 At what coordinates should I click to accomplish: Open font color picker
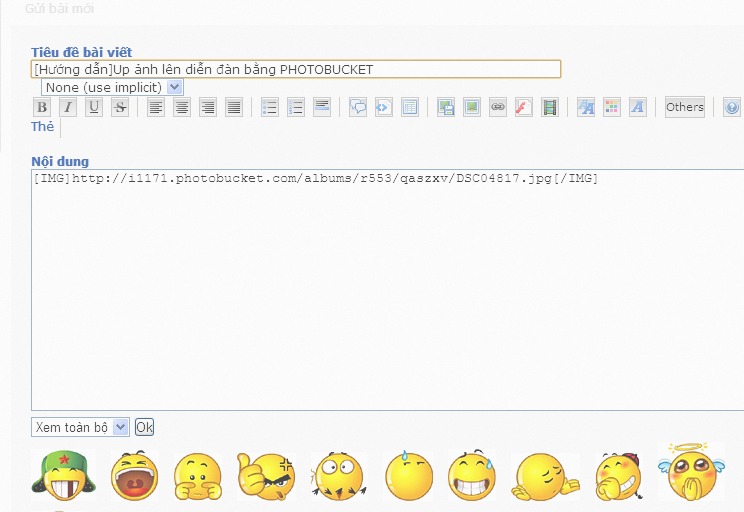(612, 108)
